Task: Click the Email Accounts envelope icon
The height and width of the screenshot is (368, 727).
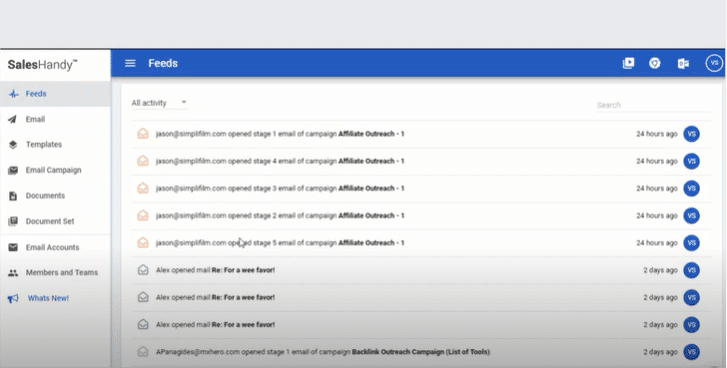Action: click(x=13, y=247)
